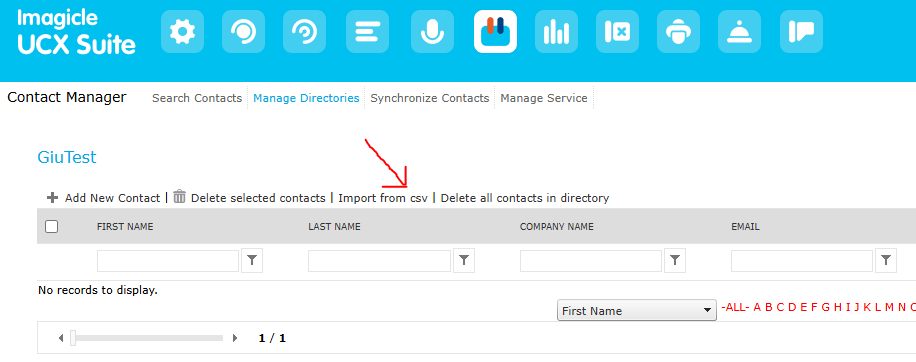Open the highlighted Contact Manager module icon
The height and width of the screenshot is (362, 916).
point(495,32)
